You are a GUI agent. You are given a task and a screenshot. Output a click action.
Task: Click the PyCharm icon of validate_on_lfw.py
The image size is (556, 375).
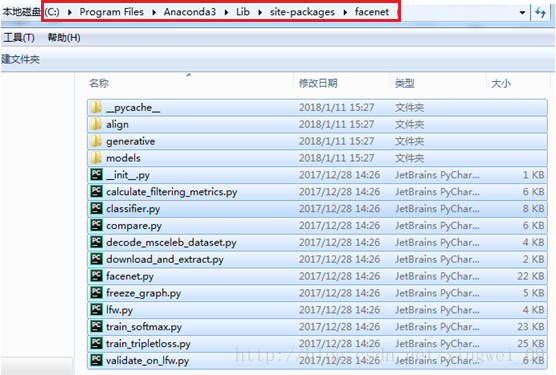click(x=96, y=360)
